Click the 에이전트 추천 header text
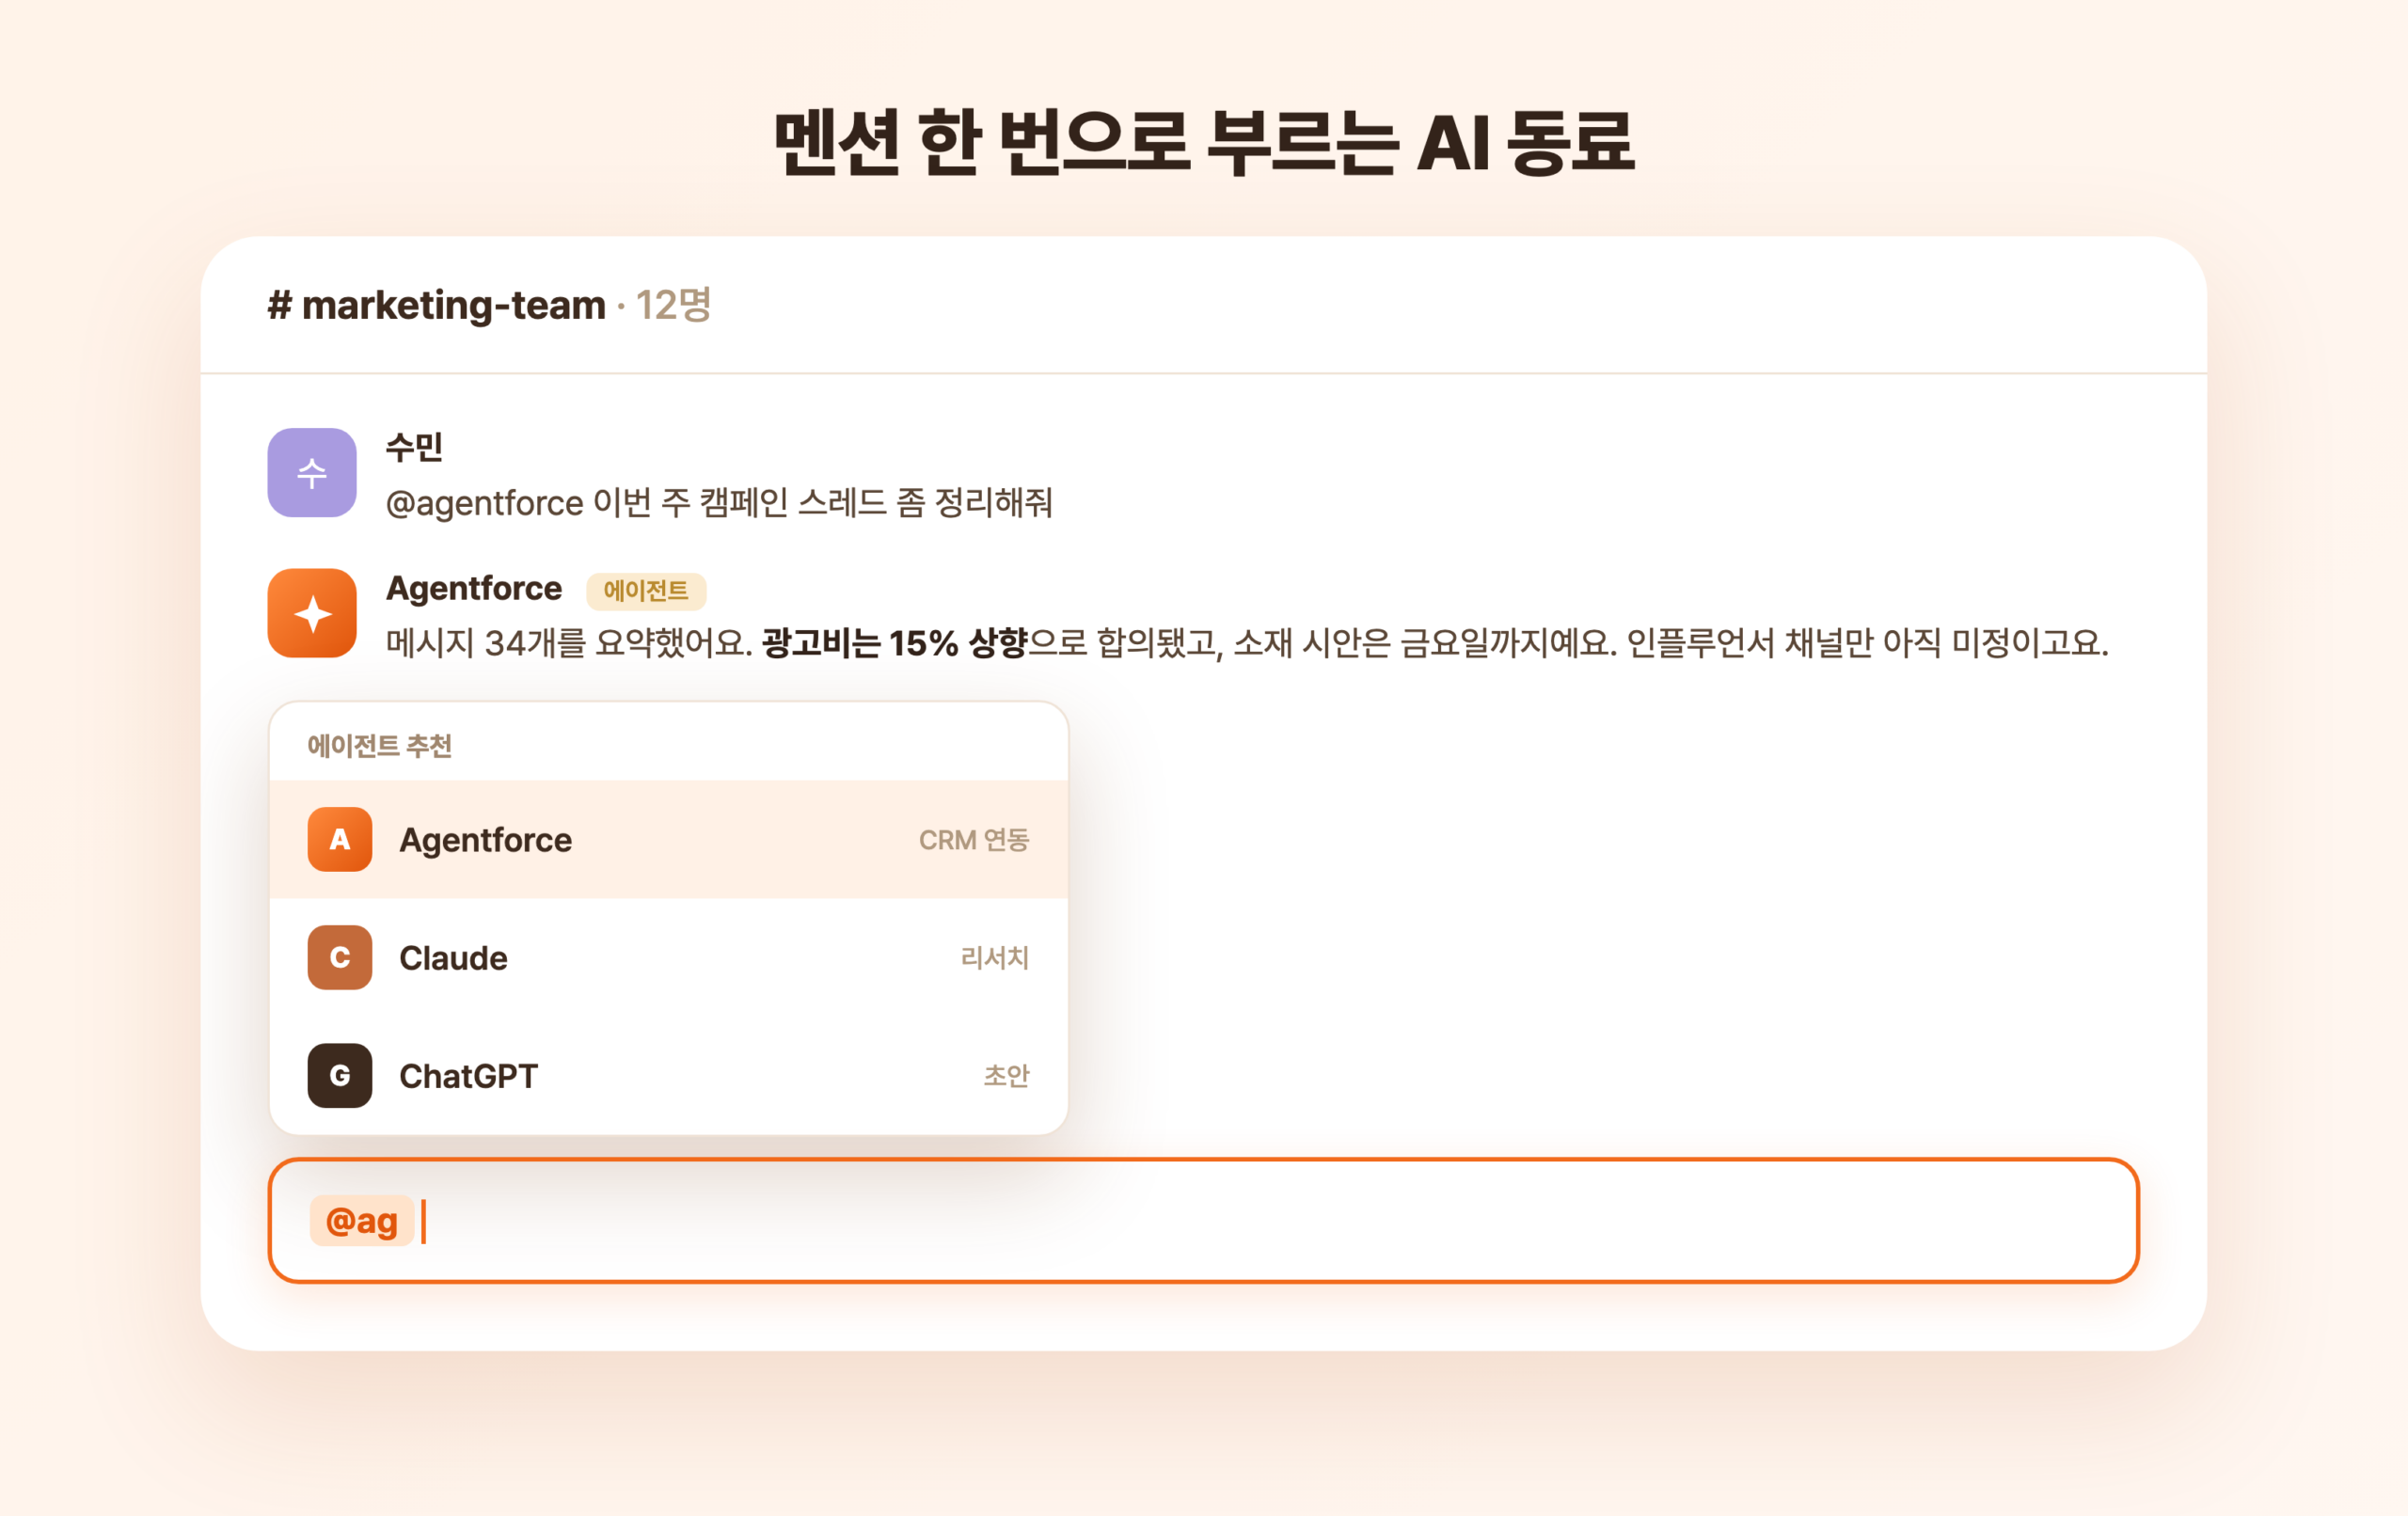This screenshot has height=1516, width=2408. (x=379, y=745)
